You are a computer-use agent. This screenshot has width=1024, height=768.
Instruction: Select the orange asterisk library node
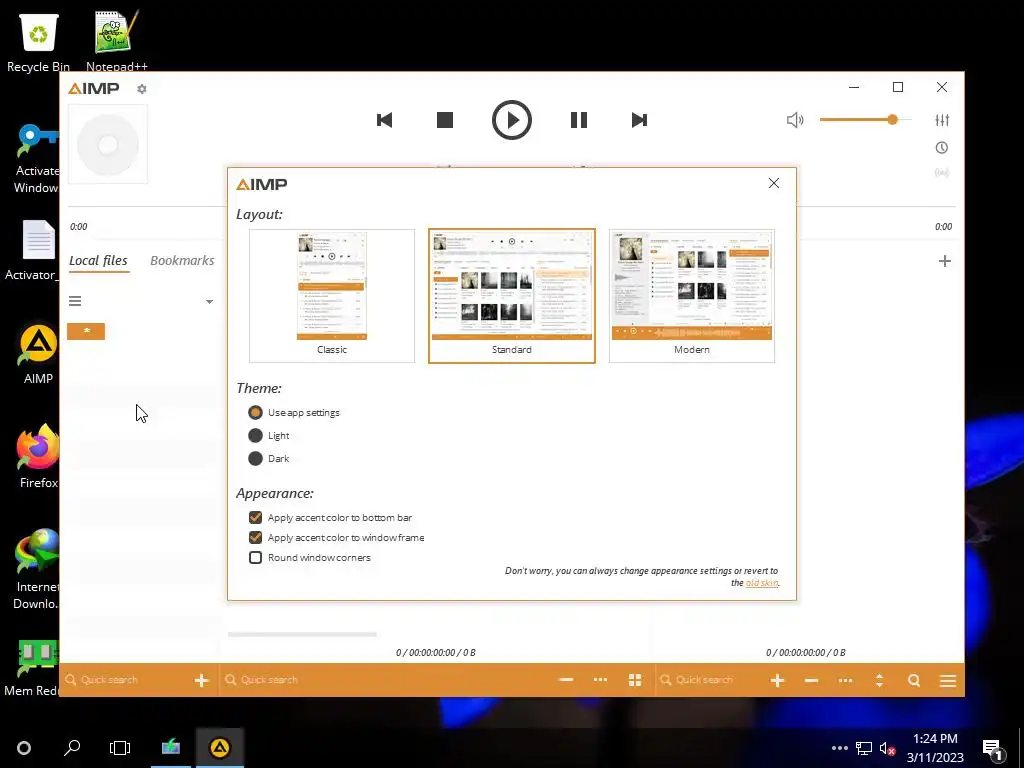click(86, 331)
